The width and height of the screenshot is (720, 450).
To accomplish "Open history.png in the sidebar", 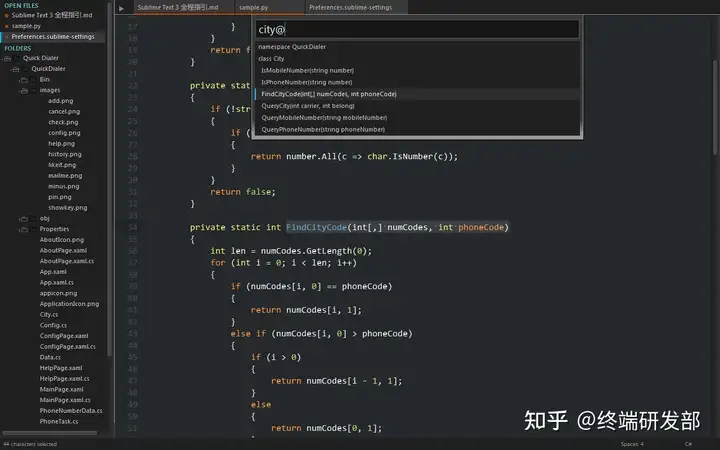I will pyautogui.click(x=65, y=154).
